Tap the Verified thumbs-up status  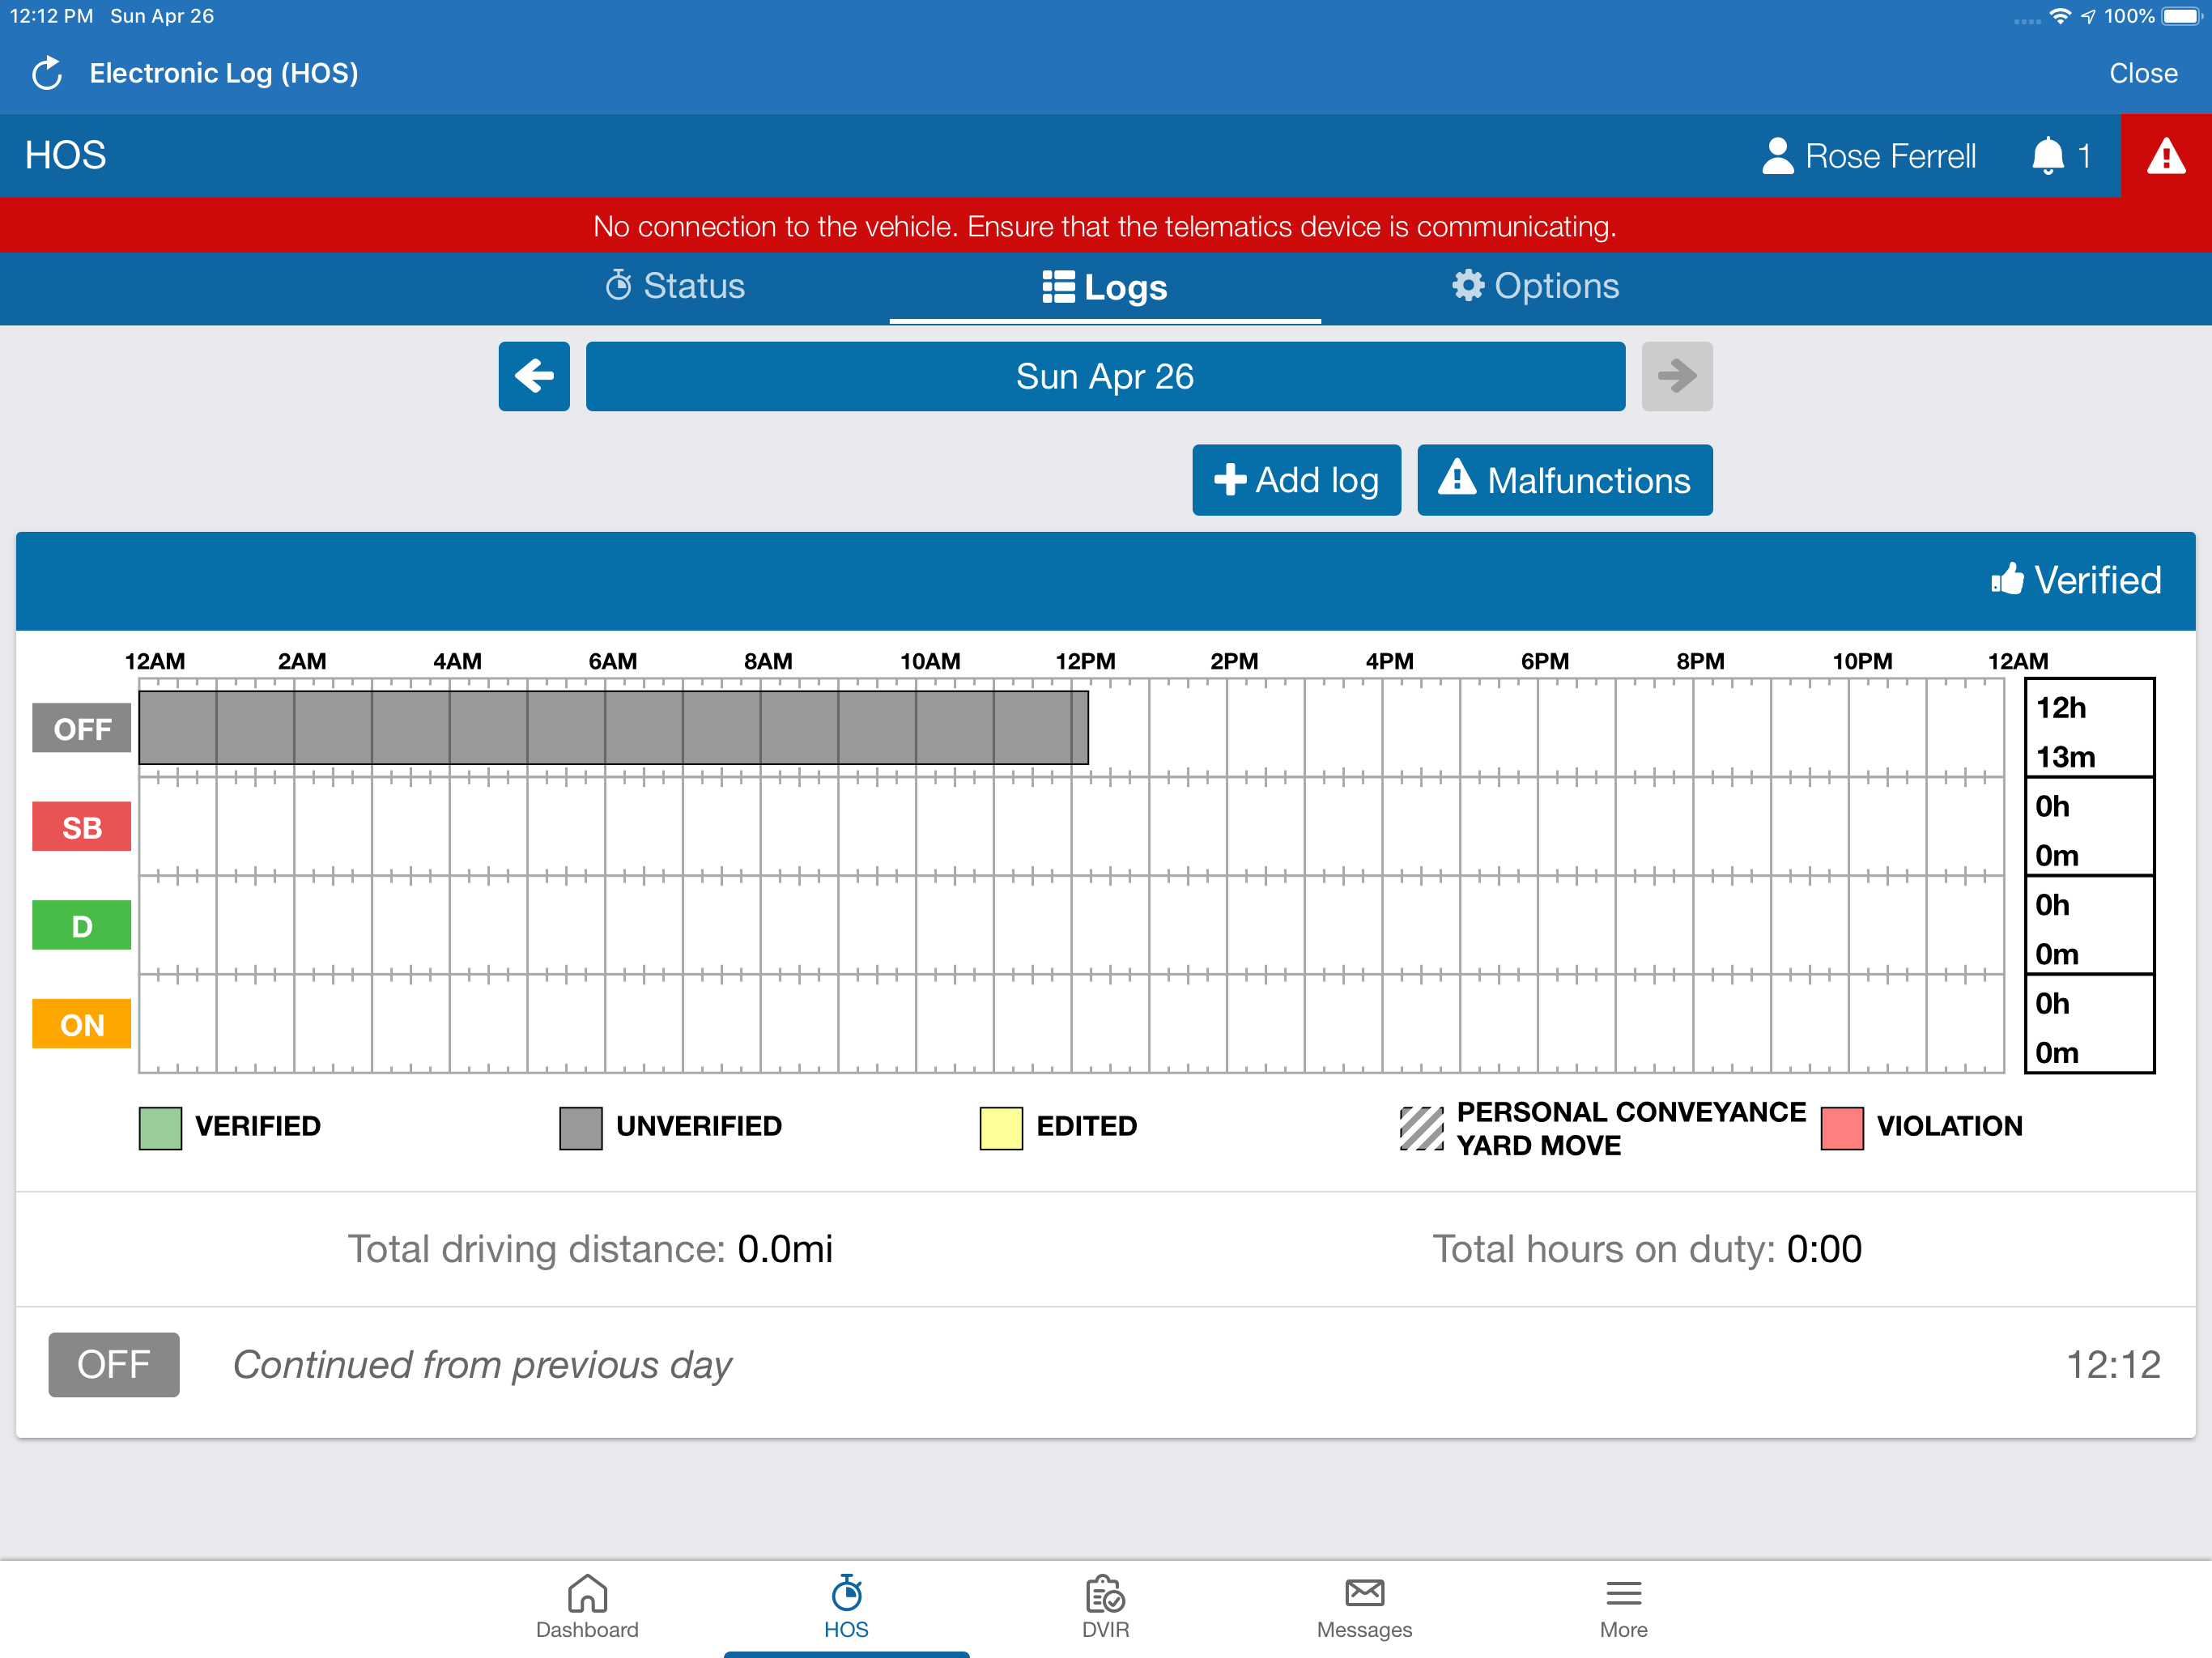tap(2076, 580)
